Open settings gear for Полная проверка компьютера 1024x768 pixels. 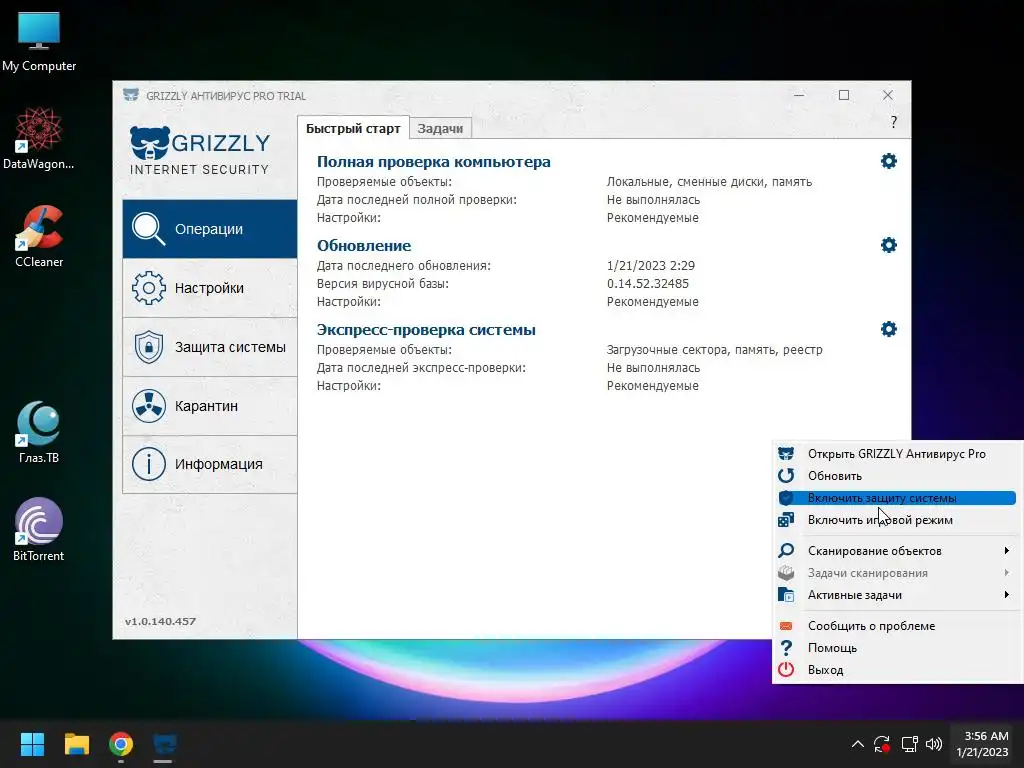[888, 161]
